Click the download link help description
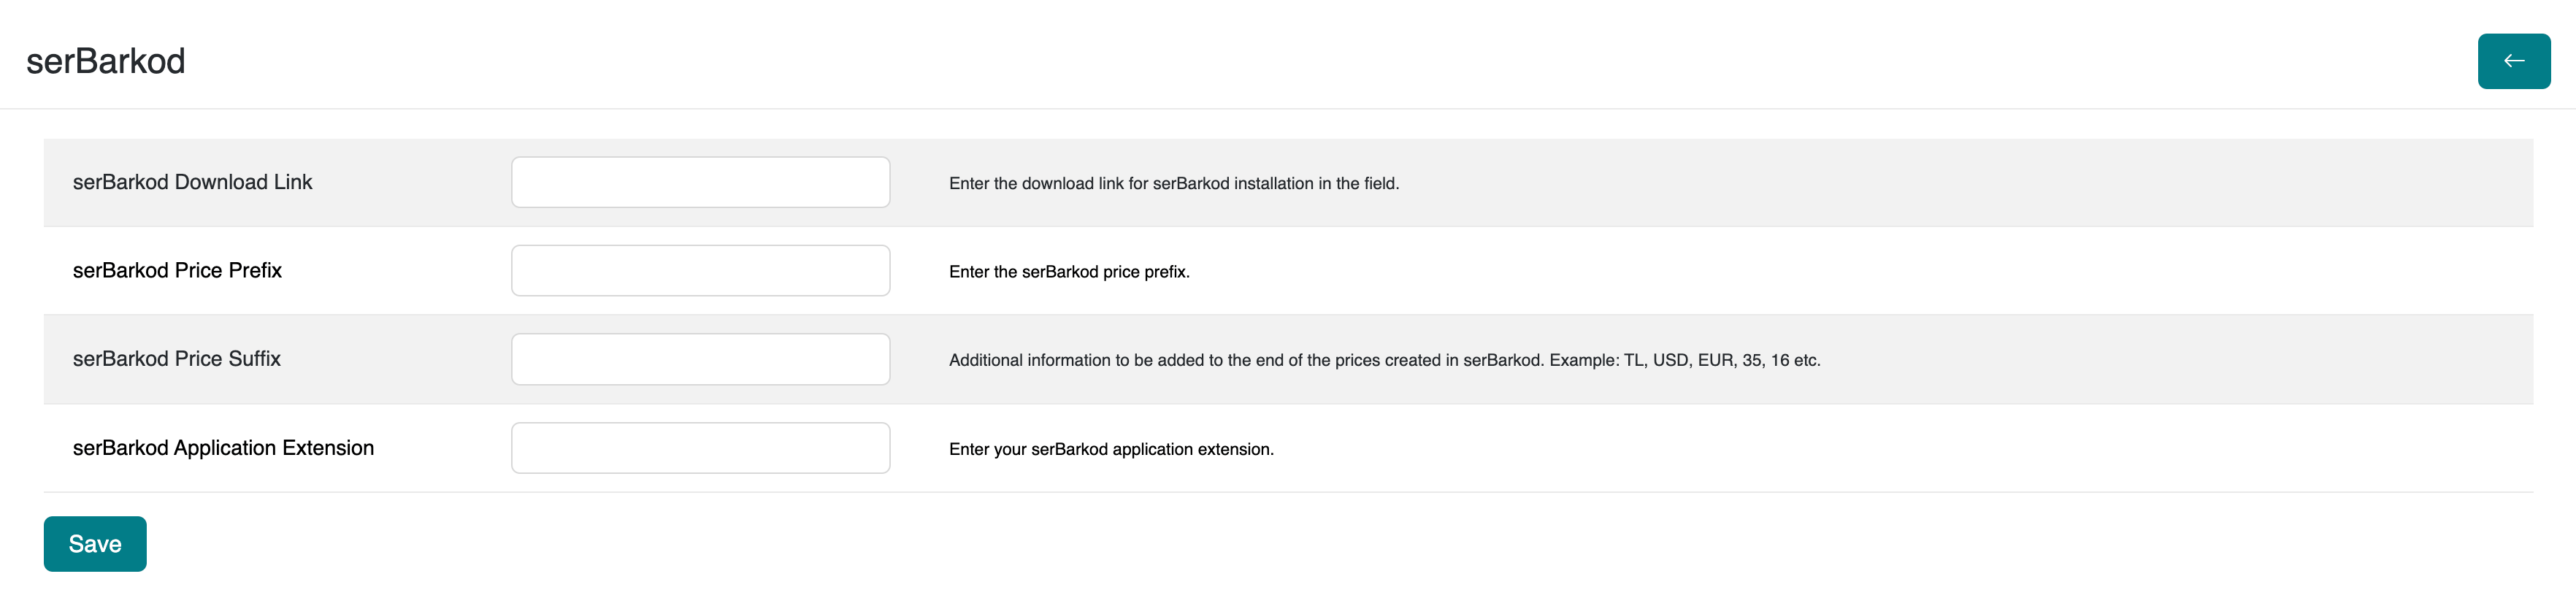This screenshot has height=609, width=2576. (x=1173, y=184)
